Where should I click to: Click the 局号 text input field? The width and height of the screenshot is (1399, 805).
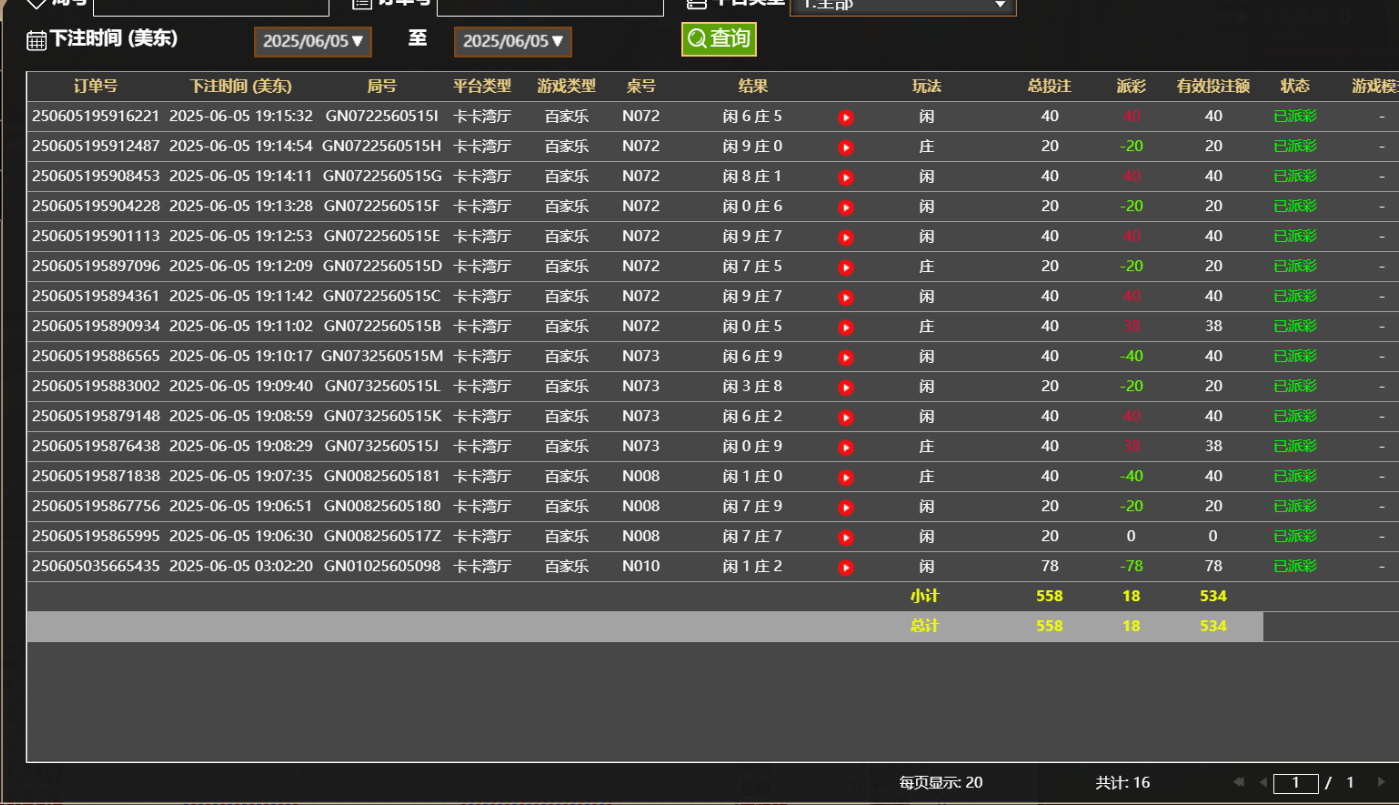point(211,6)
